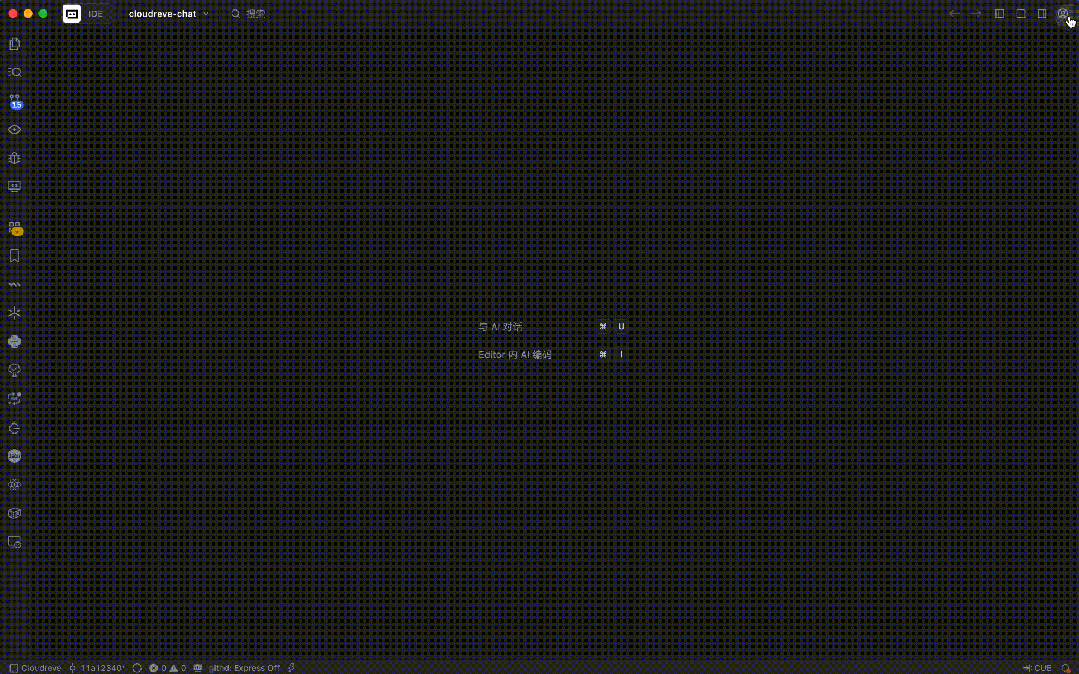Go forward with the right arrow
Image resolution: width=1079 pixels, height=674 pixels.
(x=976, y=14)
